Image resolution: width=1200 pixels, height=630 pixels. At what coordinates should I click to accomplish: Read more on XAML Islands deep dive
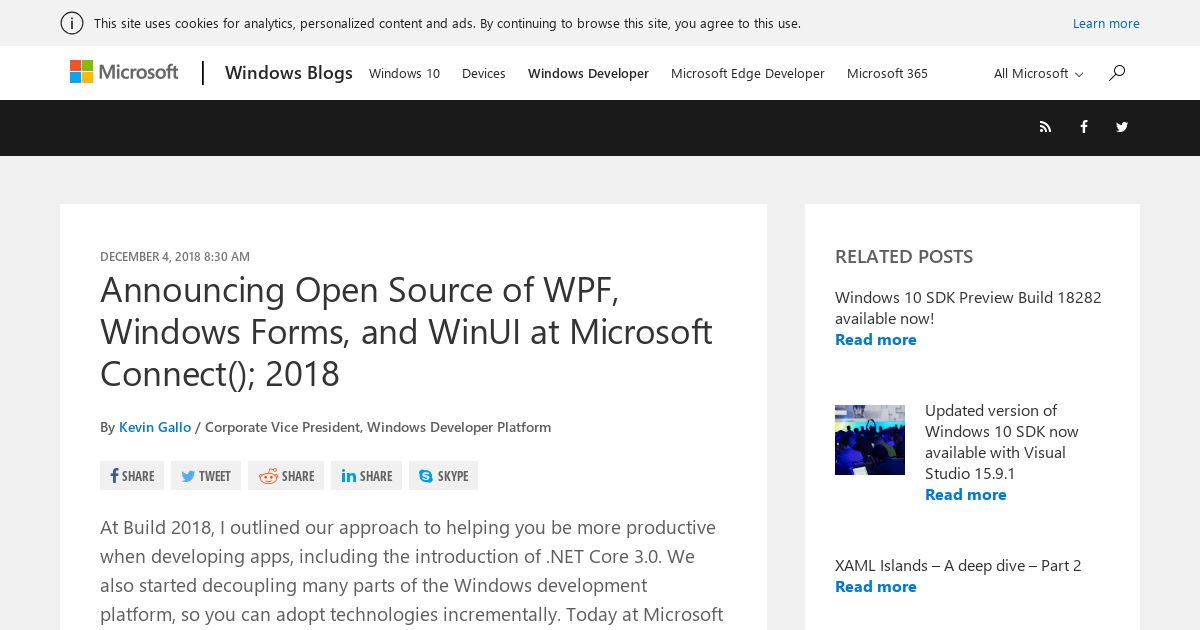click(x=876, y=586)
